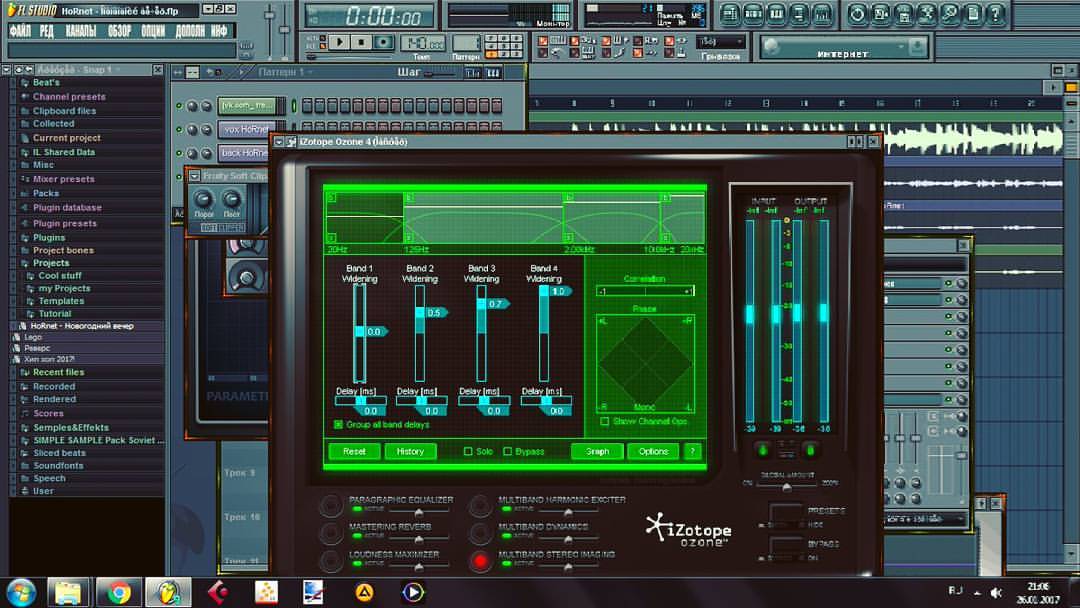Expand the Projects folder in browser

point(51,263)
